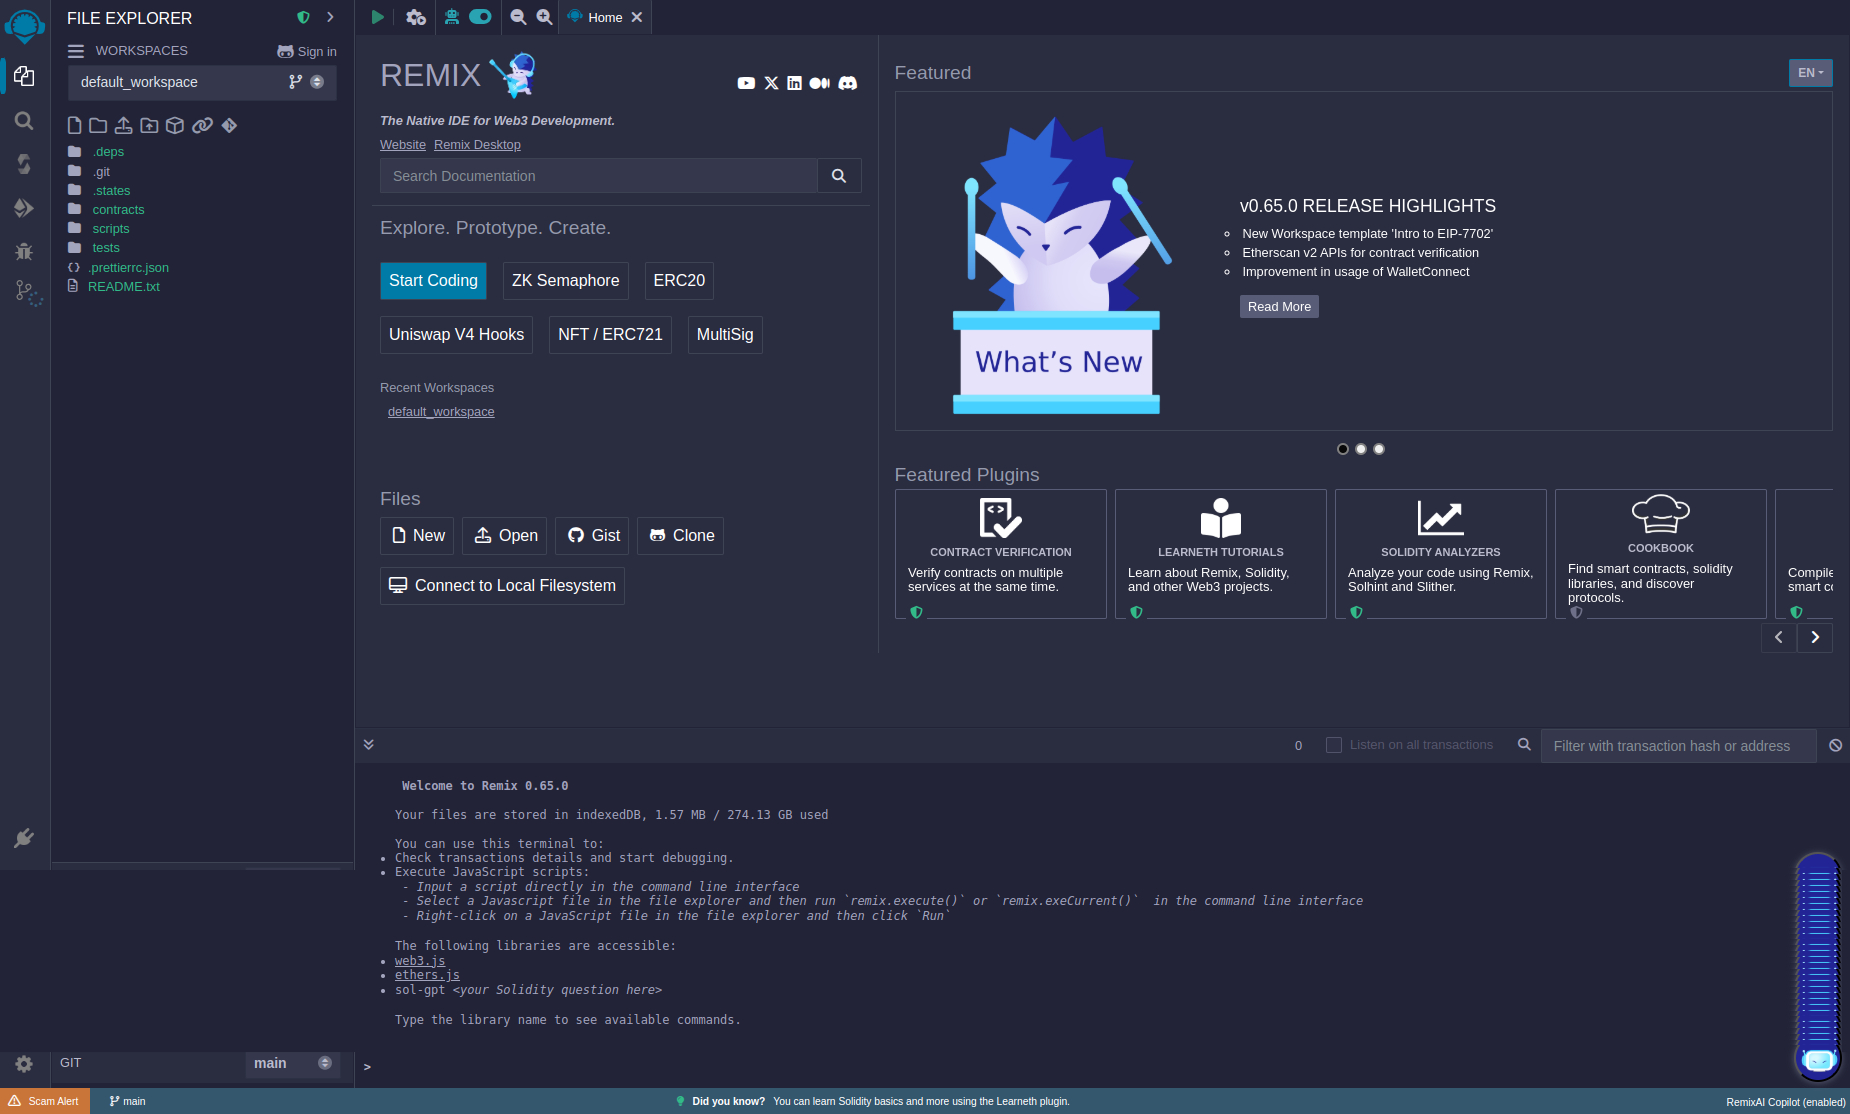The image size is (1850, 1114).
Task: Open the workspace branch selector icon
Action: click(295, 82)
